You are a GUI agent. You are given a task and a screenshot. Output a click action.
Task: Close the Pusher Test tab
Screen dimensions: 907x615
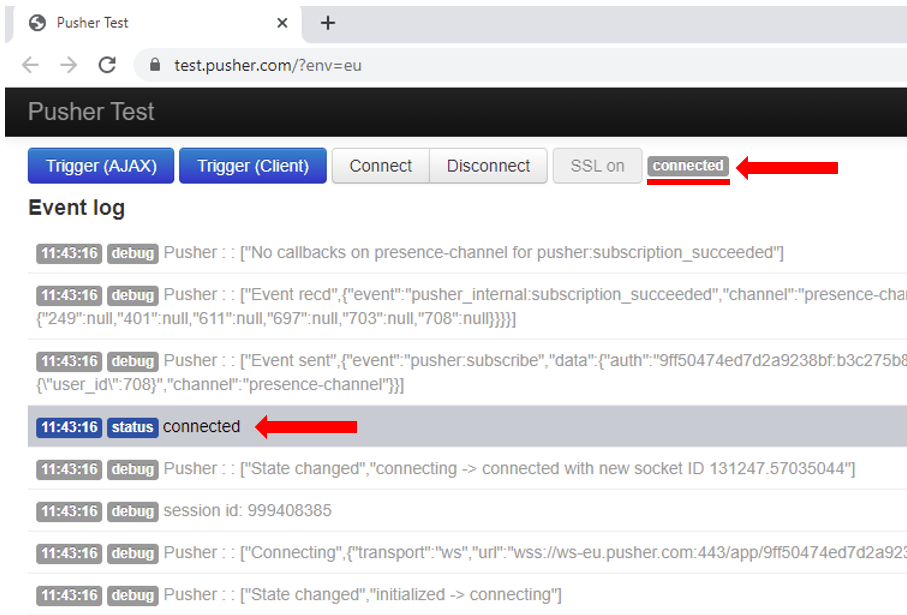[x=282, y=23]
